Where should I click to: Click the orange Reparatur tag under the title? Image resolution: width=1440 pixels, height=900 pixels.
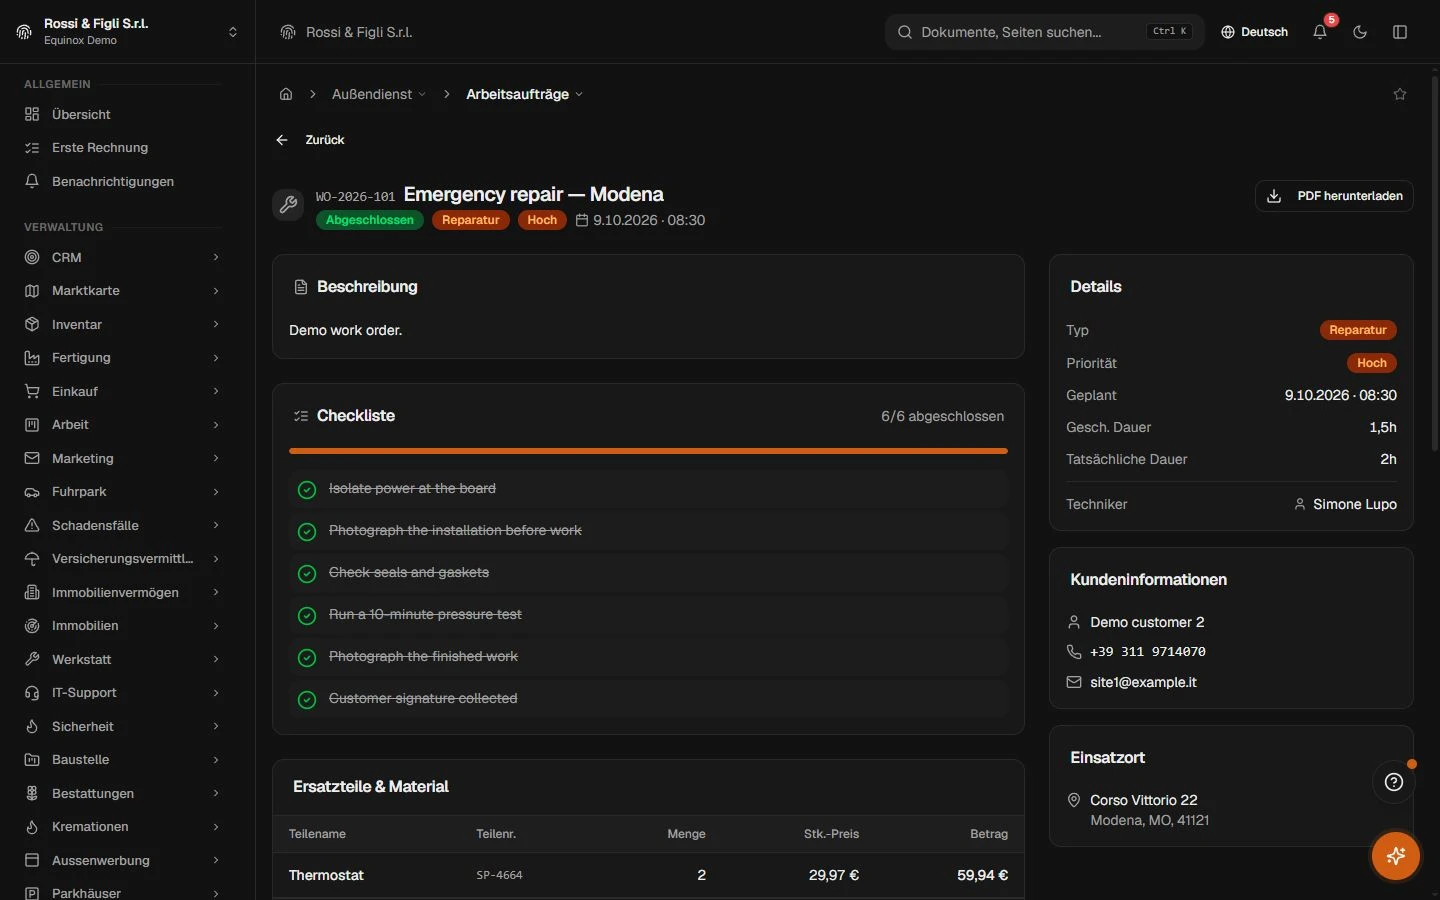[x=471, y=220]
